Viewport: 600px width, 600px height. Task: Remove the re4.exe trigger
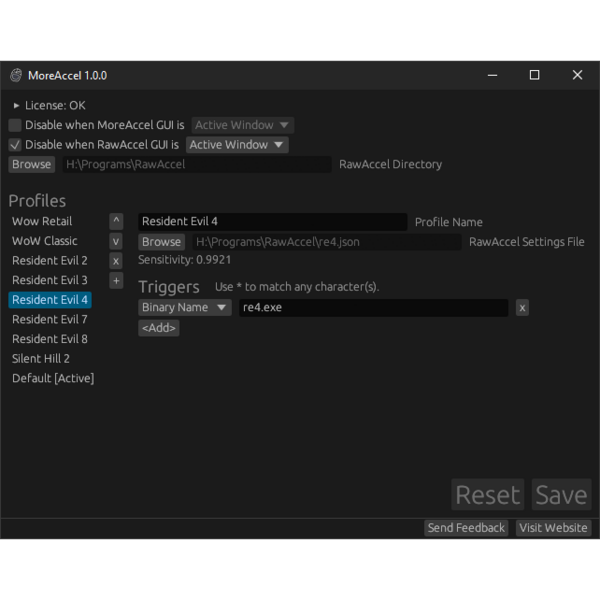click(x=522, y=308)
